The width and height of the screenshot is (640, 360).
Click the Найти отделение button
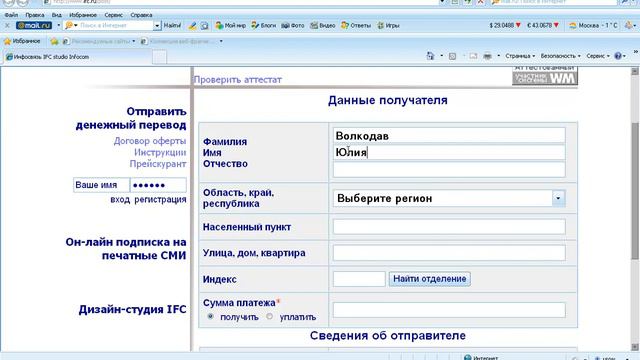(429, 279)
